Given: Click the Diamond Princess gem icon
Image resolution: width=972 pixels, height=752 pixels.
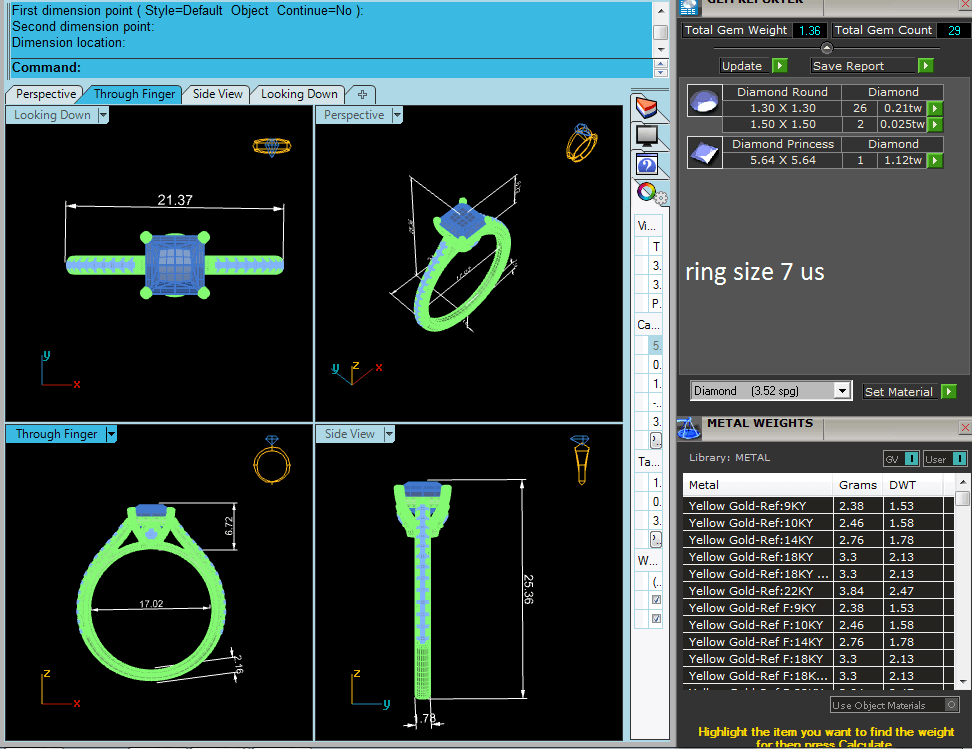Looking at the screenshot, I should tap(704, 152).
